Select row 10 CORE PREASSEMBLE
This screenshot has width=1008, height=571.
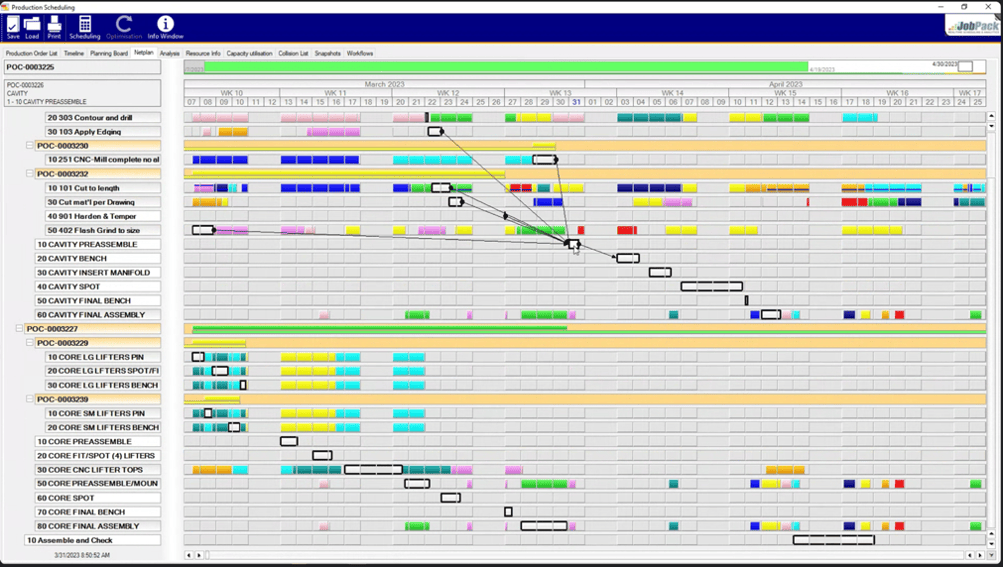(x=98, y=442)
